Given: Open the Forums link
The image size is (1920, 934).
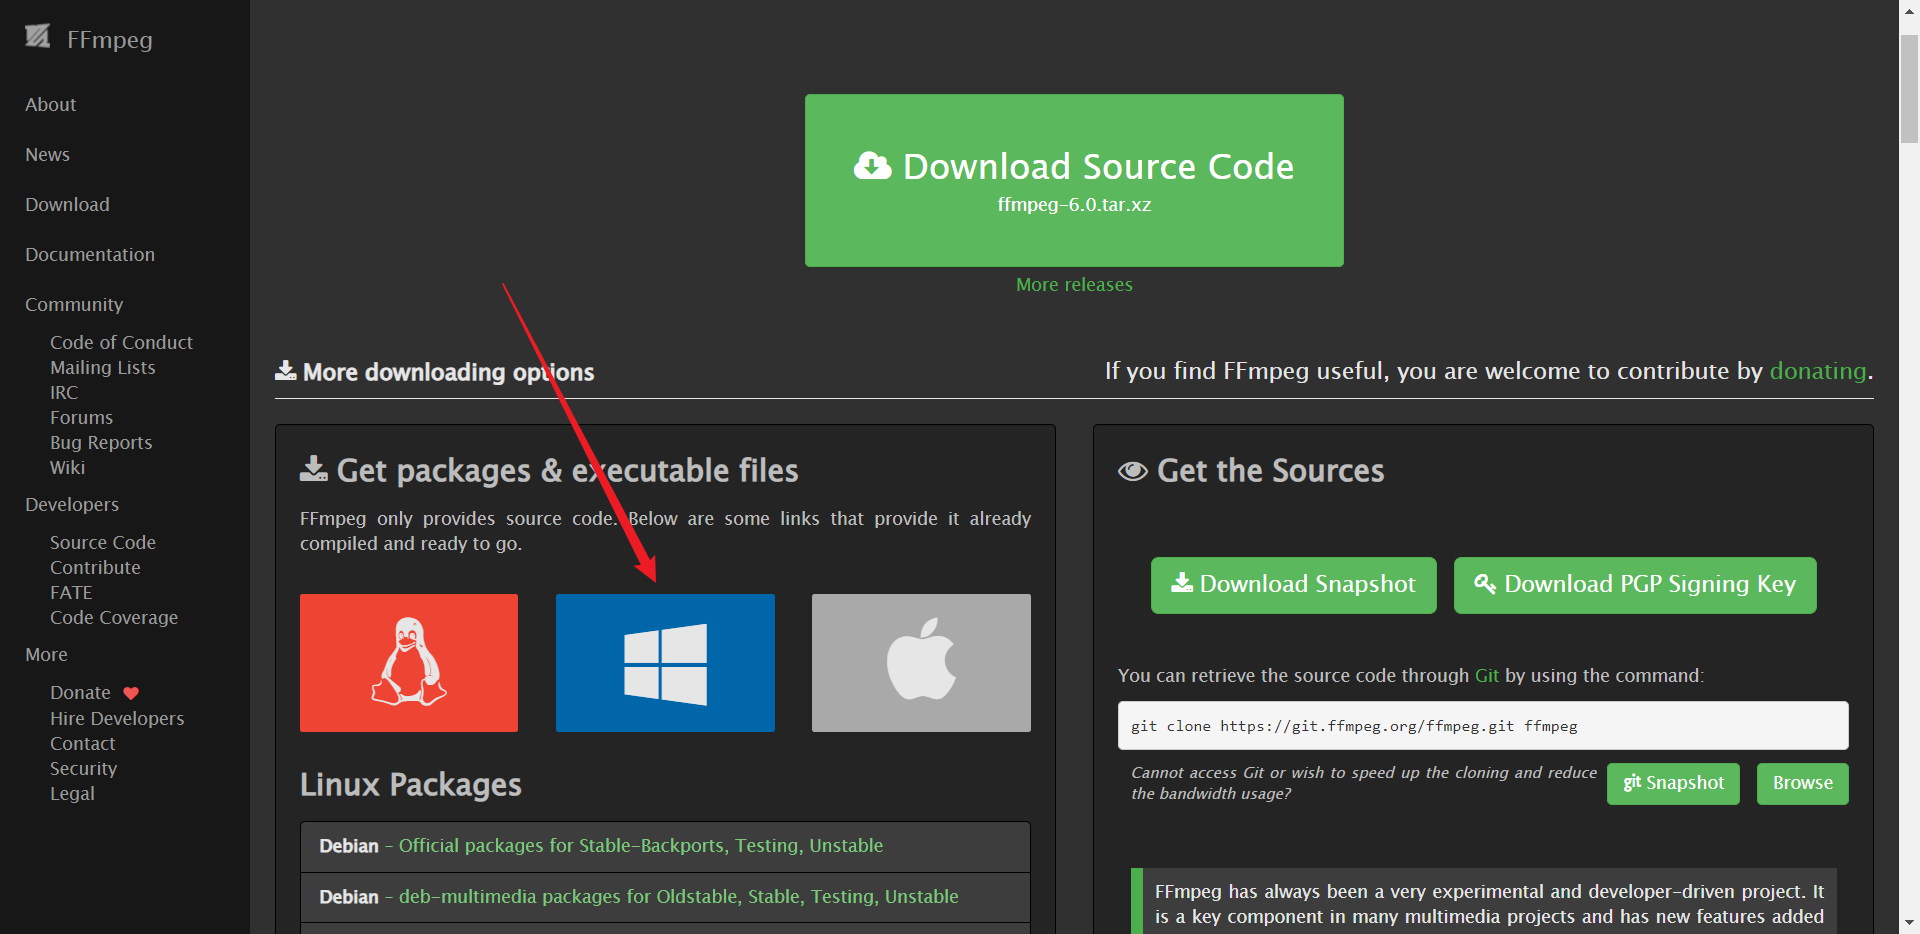Looking at the screenshot, I should [81, 418].
